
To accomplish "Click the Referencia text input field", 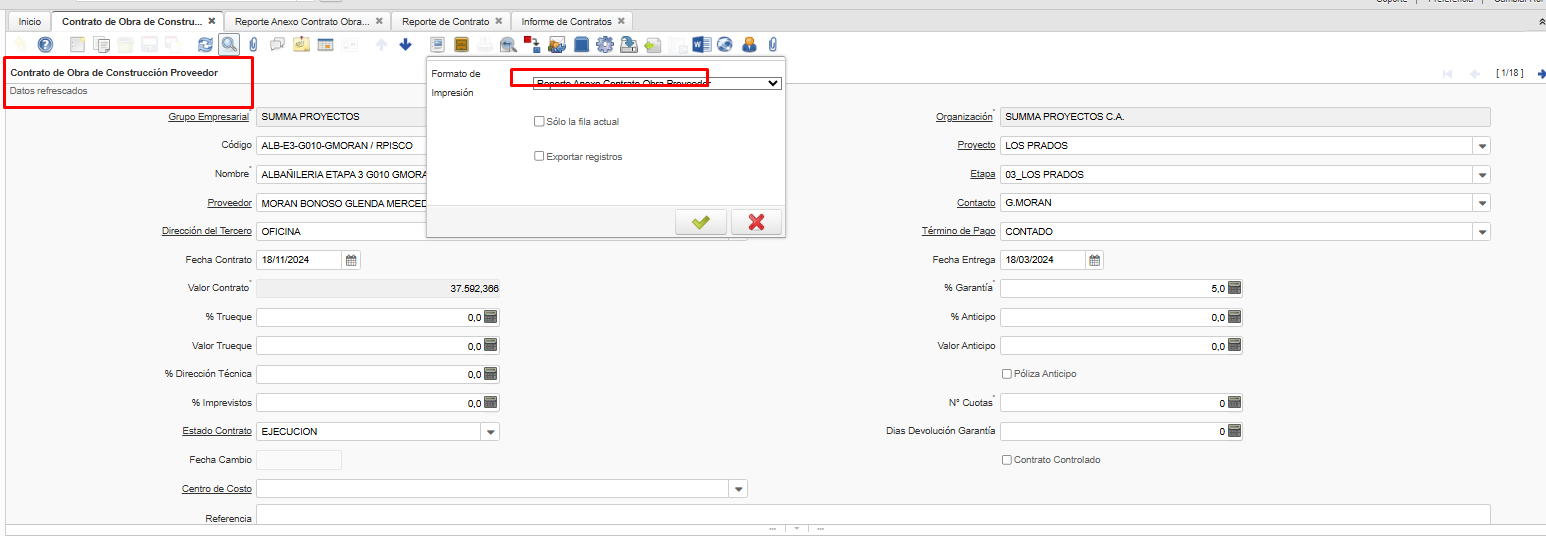I will 870,515.
